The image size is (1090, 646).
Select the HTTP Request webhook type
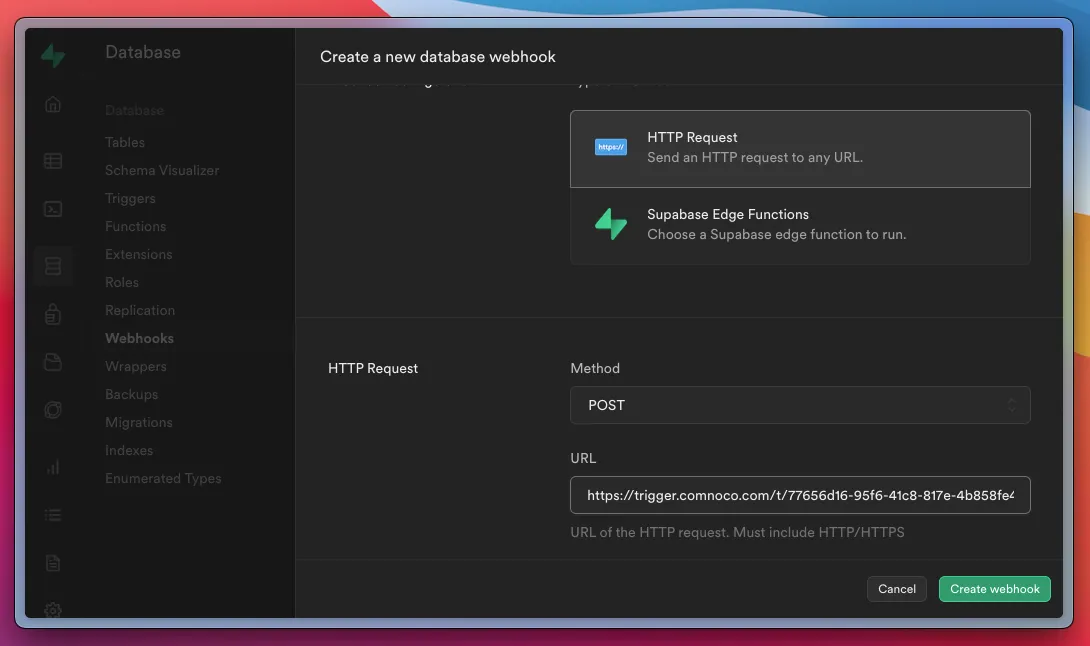799,148
